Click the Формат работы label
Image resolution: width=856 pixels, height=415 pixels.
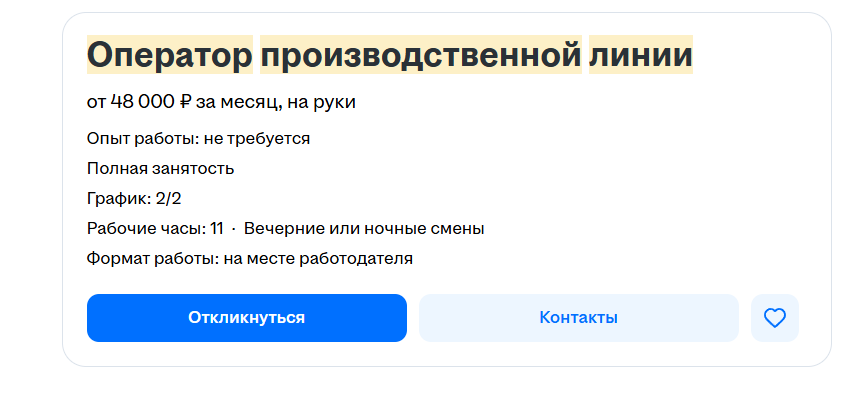[153, 258]
